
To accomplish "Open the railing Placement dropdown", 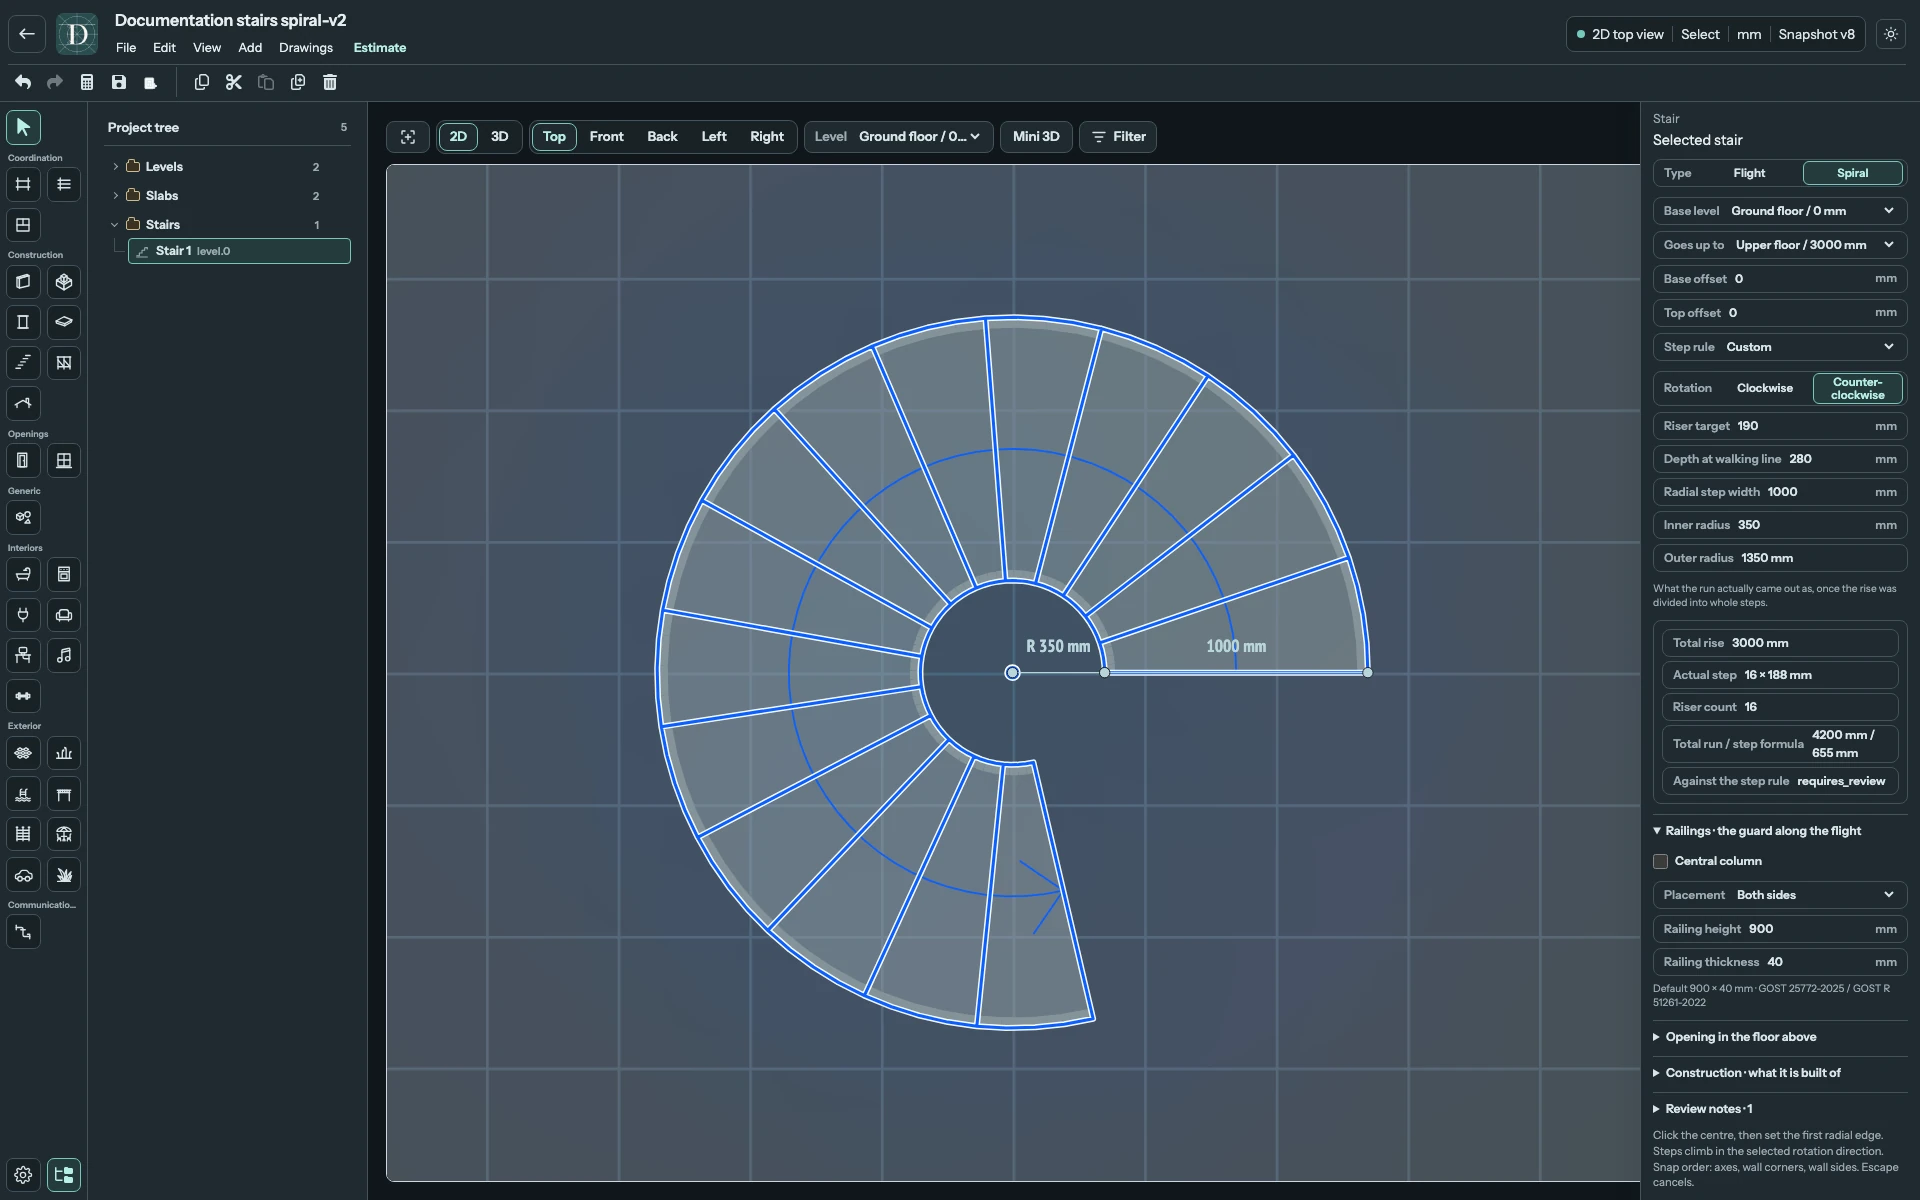I will click(1779, 895).
